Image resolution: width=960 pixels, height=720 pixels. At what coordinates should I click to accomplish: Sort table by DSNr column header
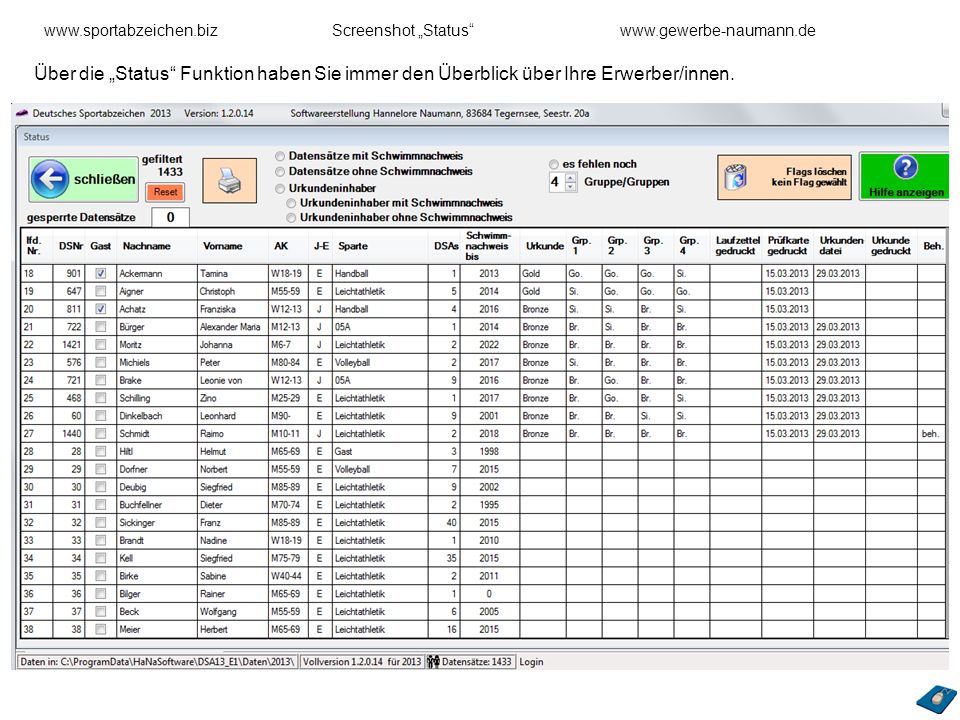pos(70,246)
